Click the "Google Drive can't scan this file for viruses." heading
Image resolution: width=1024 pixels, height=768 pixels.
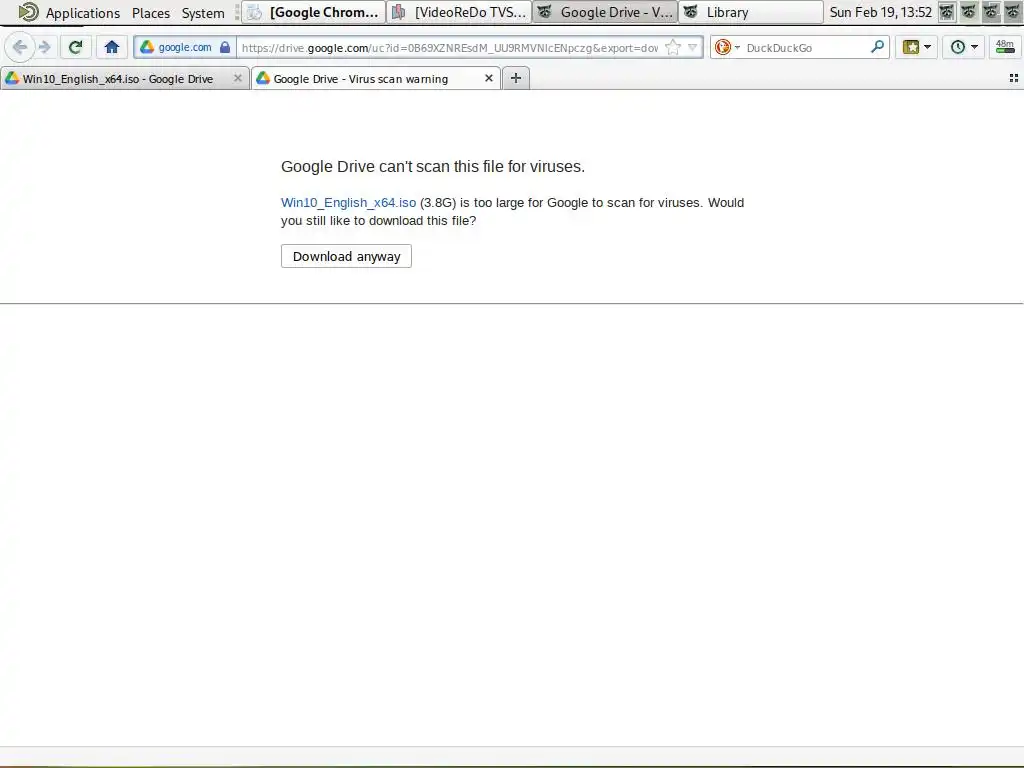coord(433,167)
